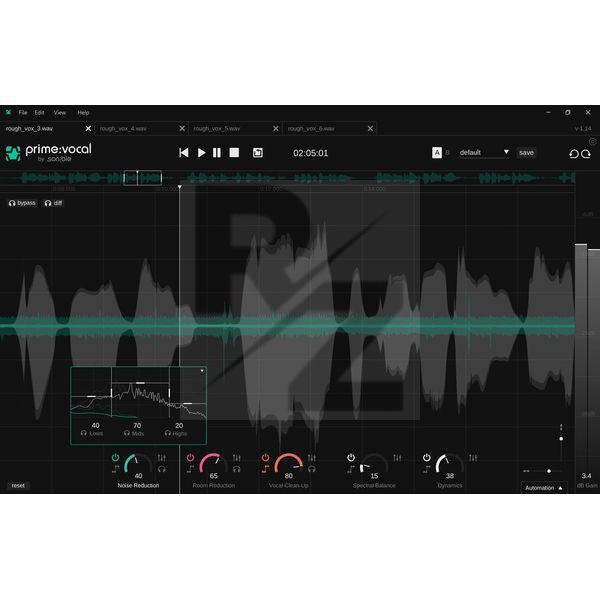
Task: Click the Noise Reduction knob
Action: pos(138,464)
